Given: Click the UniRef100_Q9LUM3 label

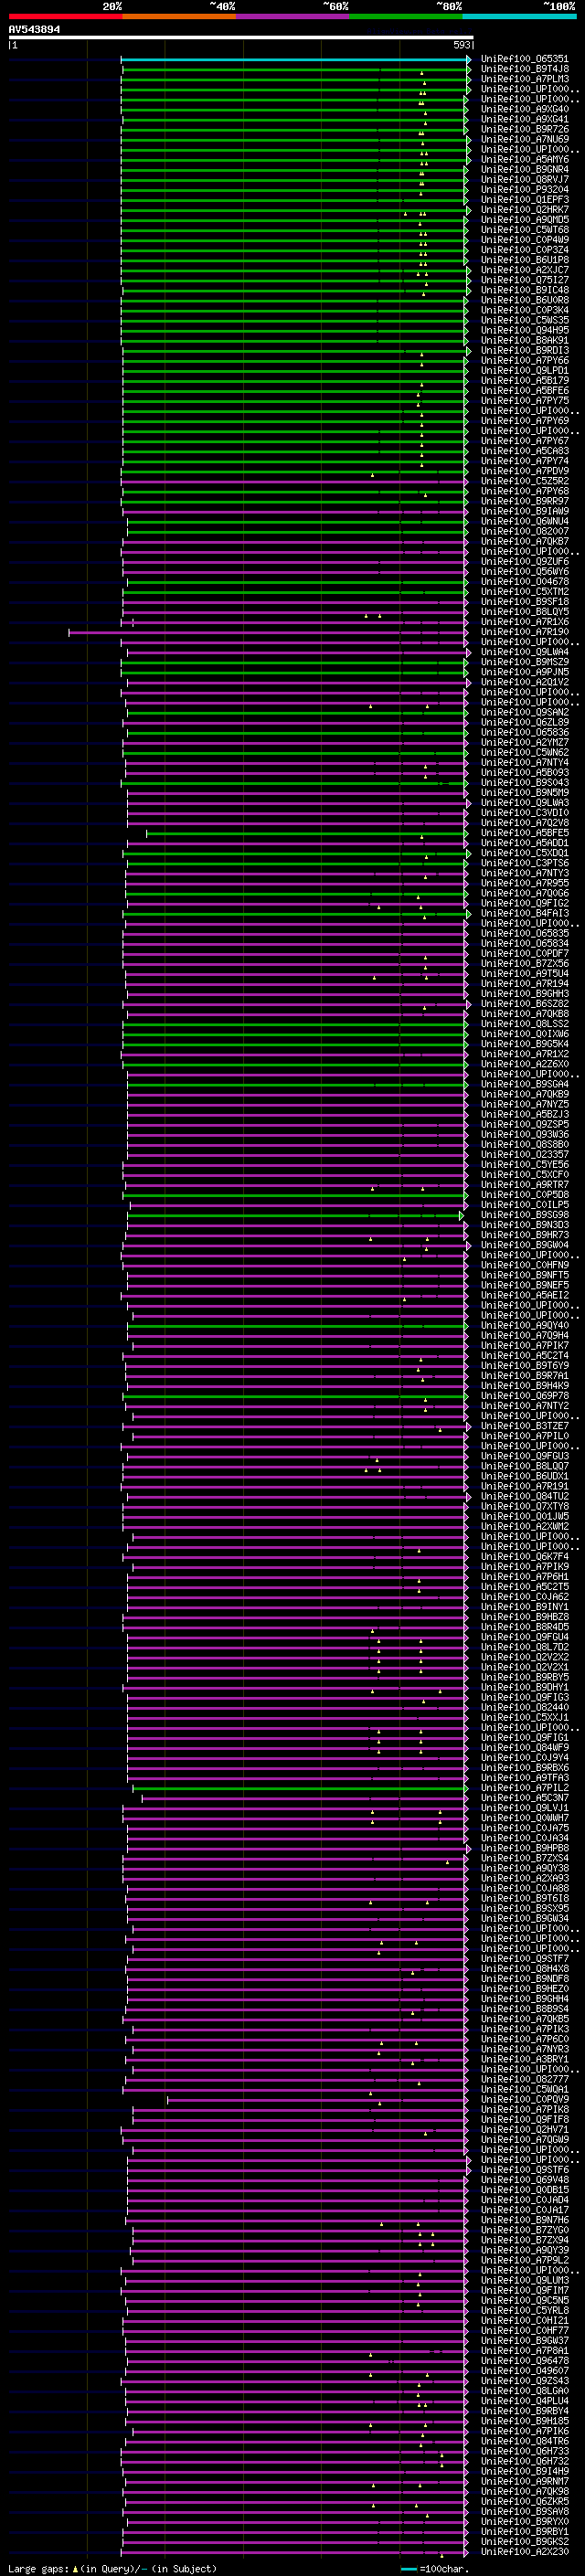Looking at the screenshot, I should (524, 2280).
